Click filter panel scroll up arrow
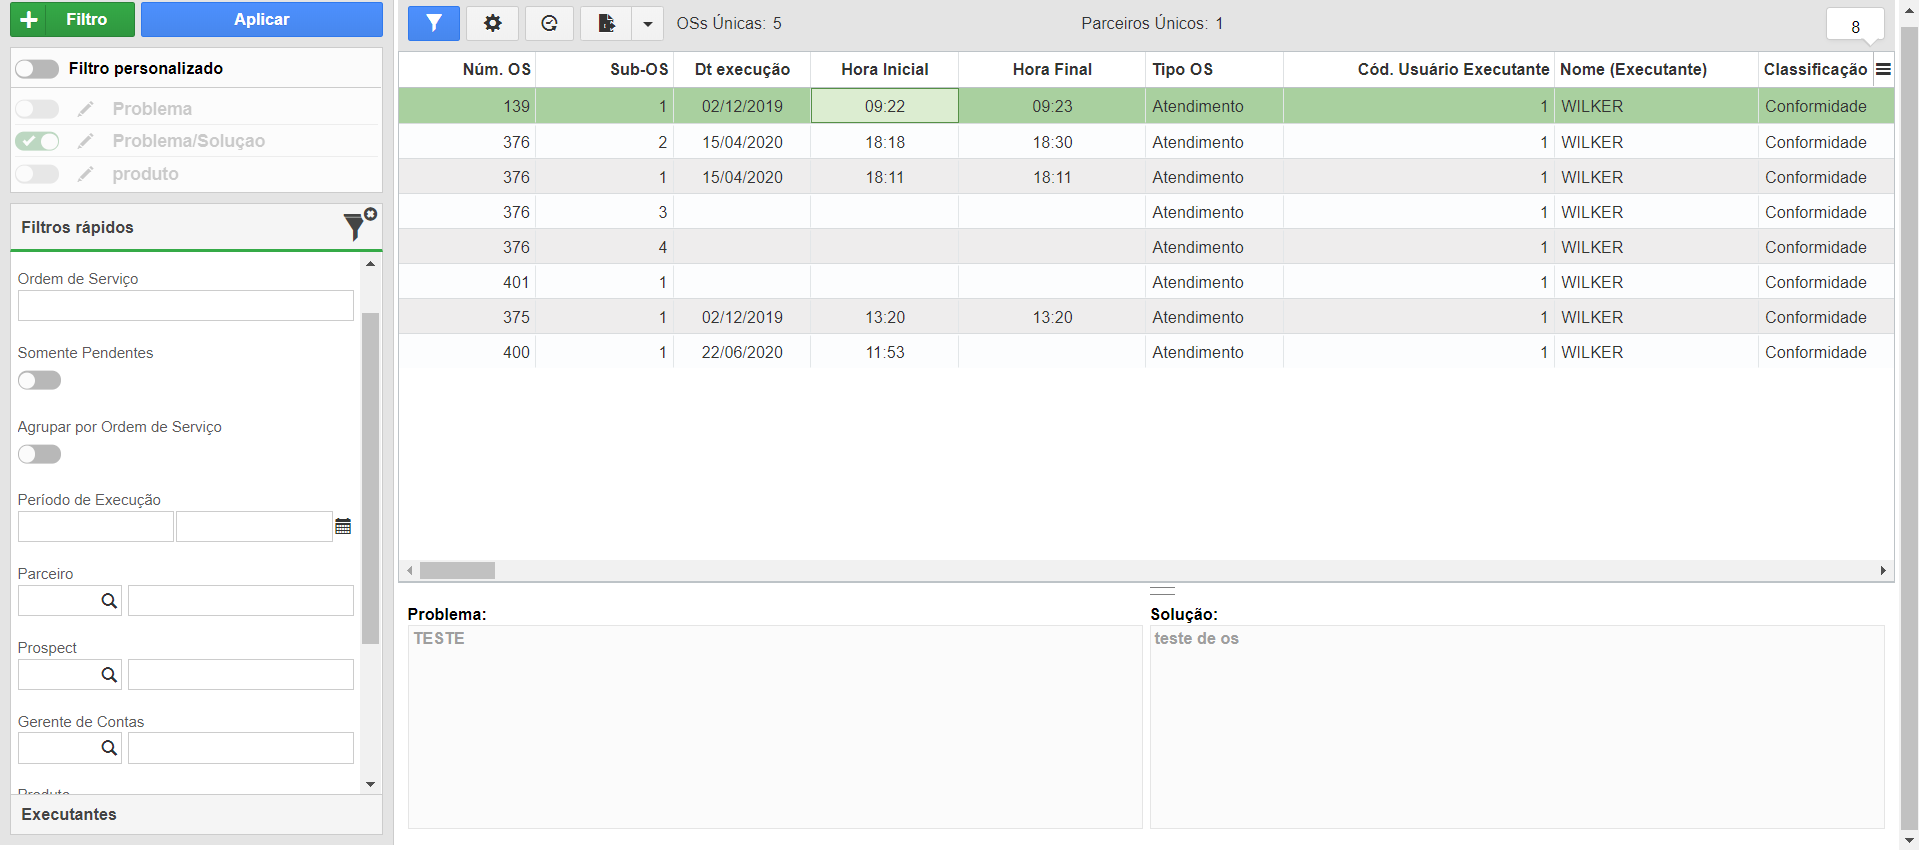The height and width of the screenshot is (850, 1919). 370,264
